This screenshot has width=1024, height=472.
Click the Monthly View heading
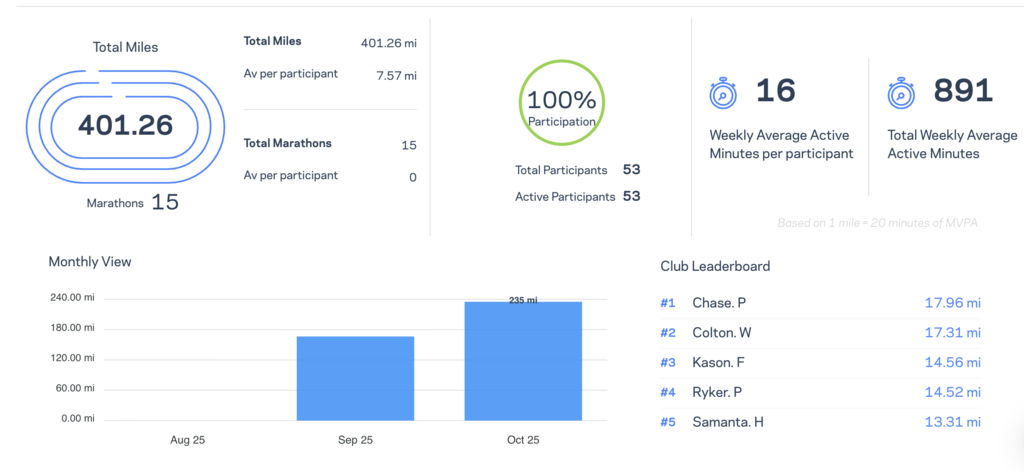pos(90,262)
